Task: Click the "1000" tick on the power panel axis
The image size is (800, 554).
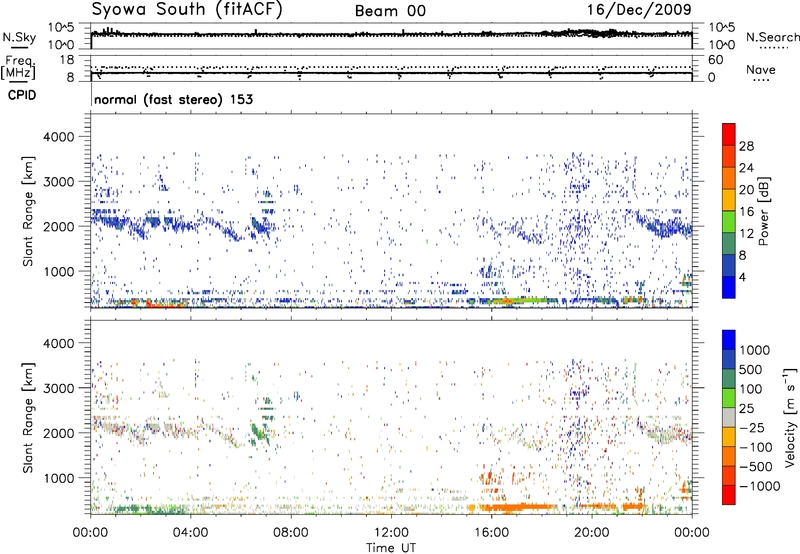Action: pos(58,271)
